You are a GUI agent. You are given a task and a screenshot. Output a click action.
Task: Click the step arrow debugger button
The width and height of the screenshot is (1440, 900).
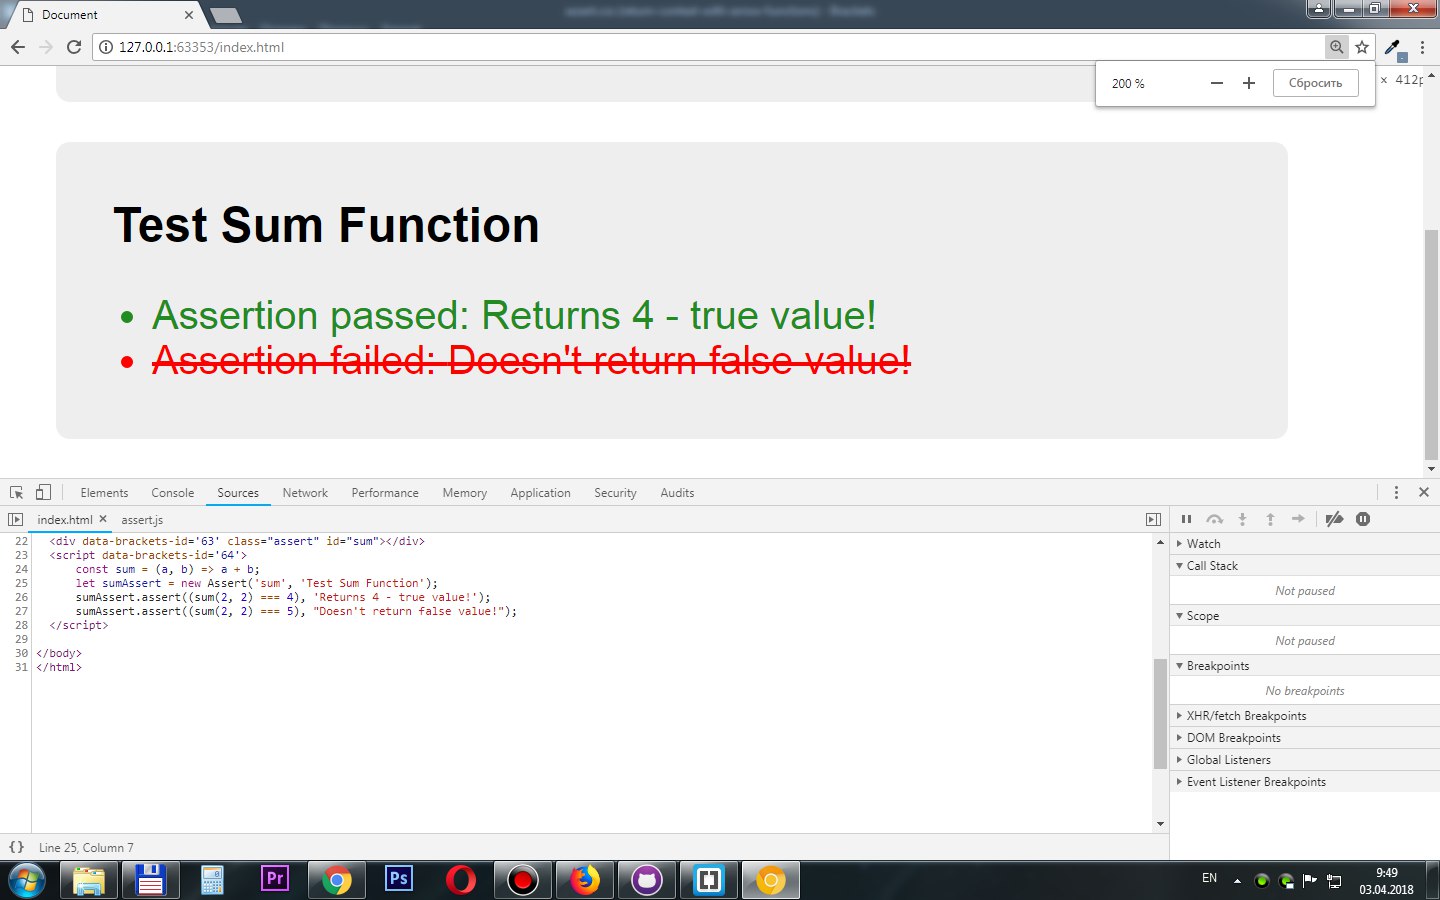(x=1298, y=519)
